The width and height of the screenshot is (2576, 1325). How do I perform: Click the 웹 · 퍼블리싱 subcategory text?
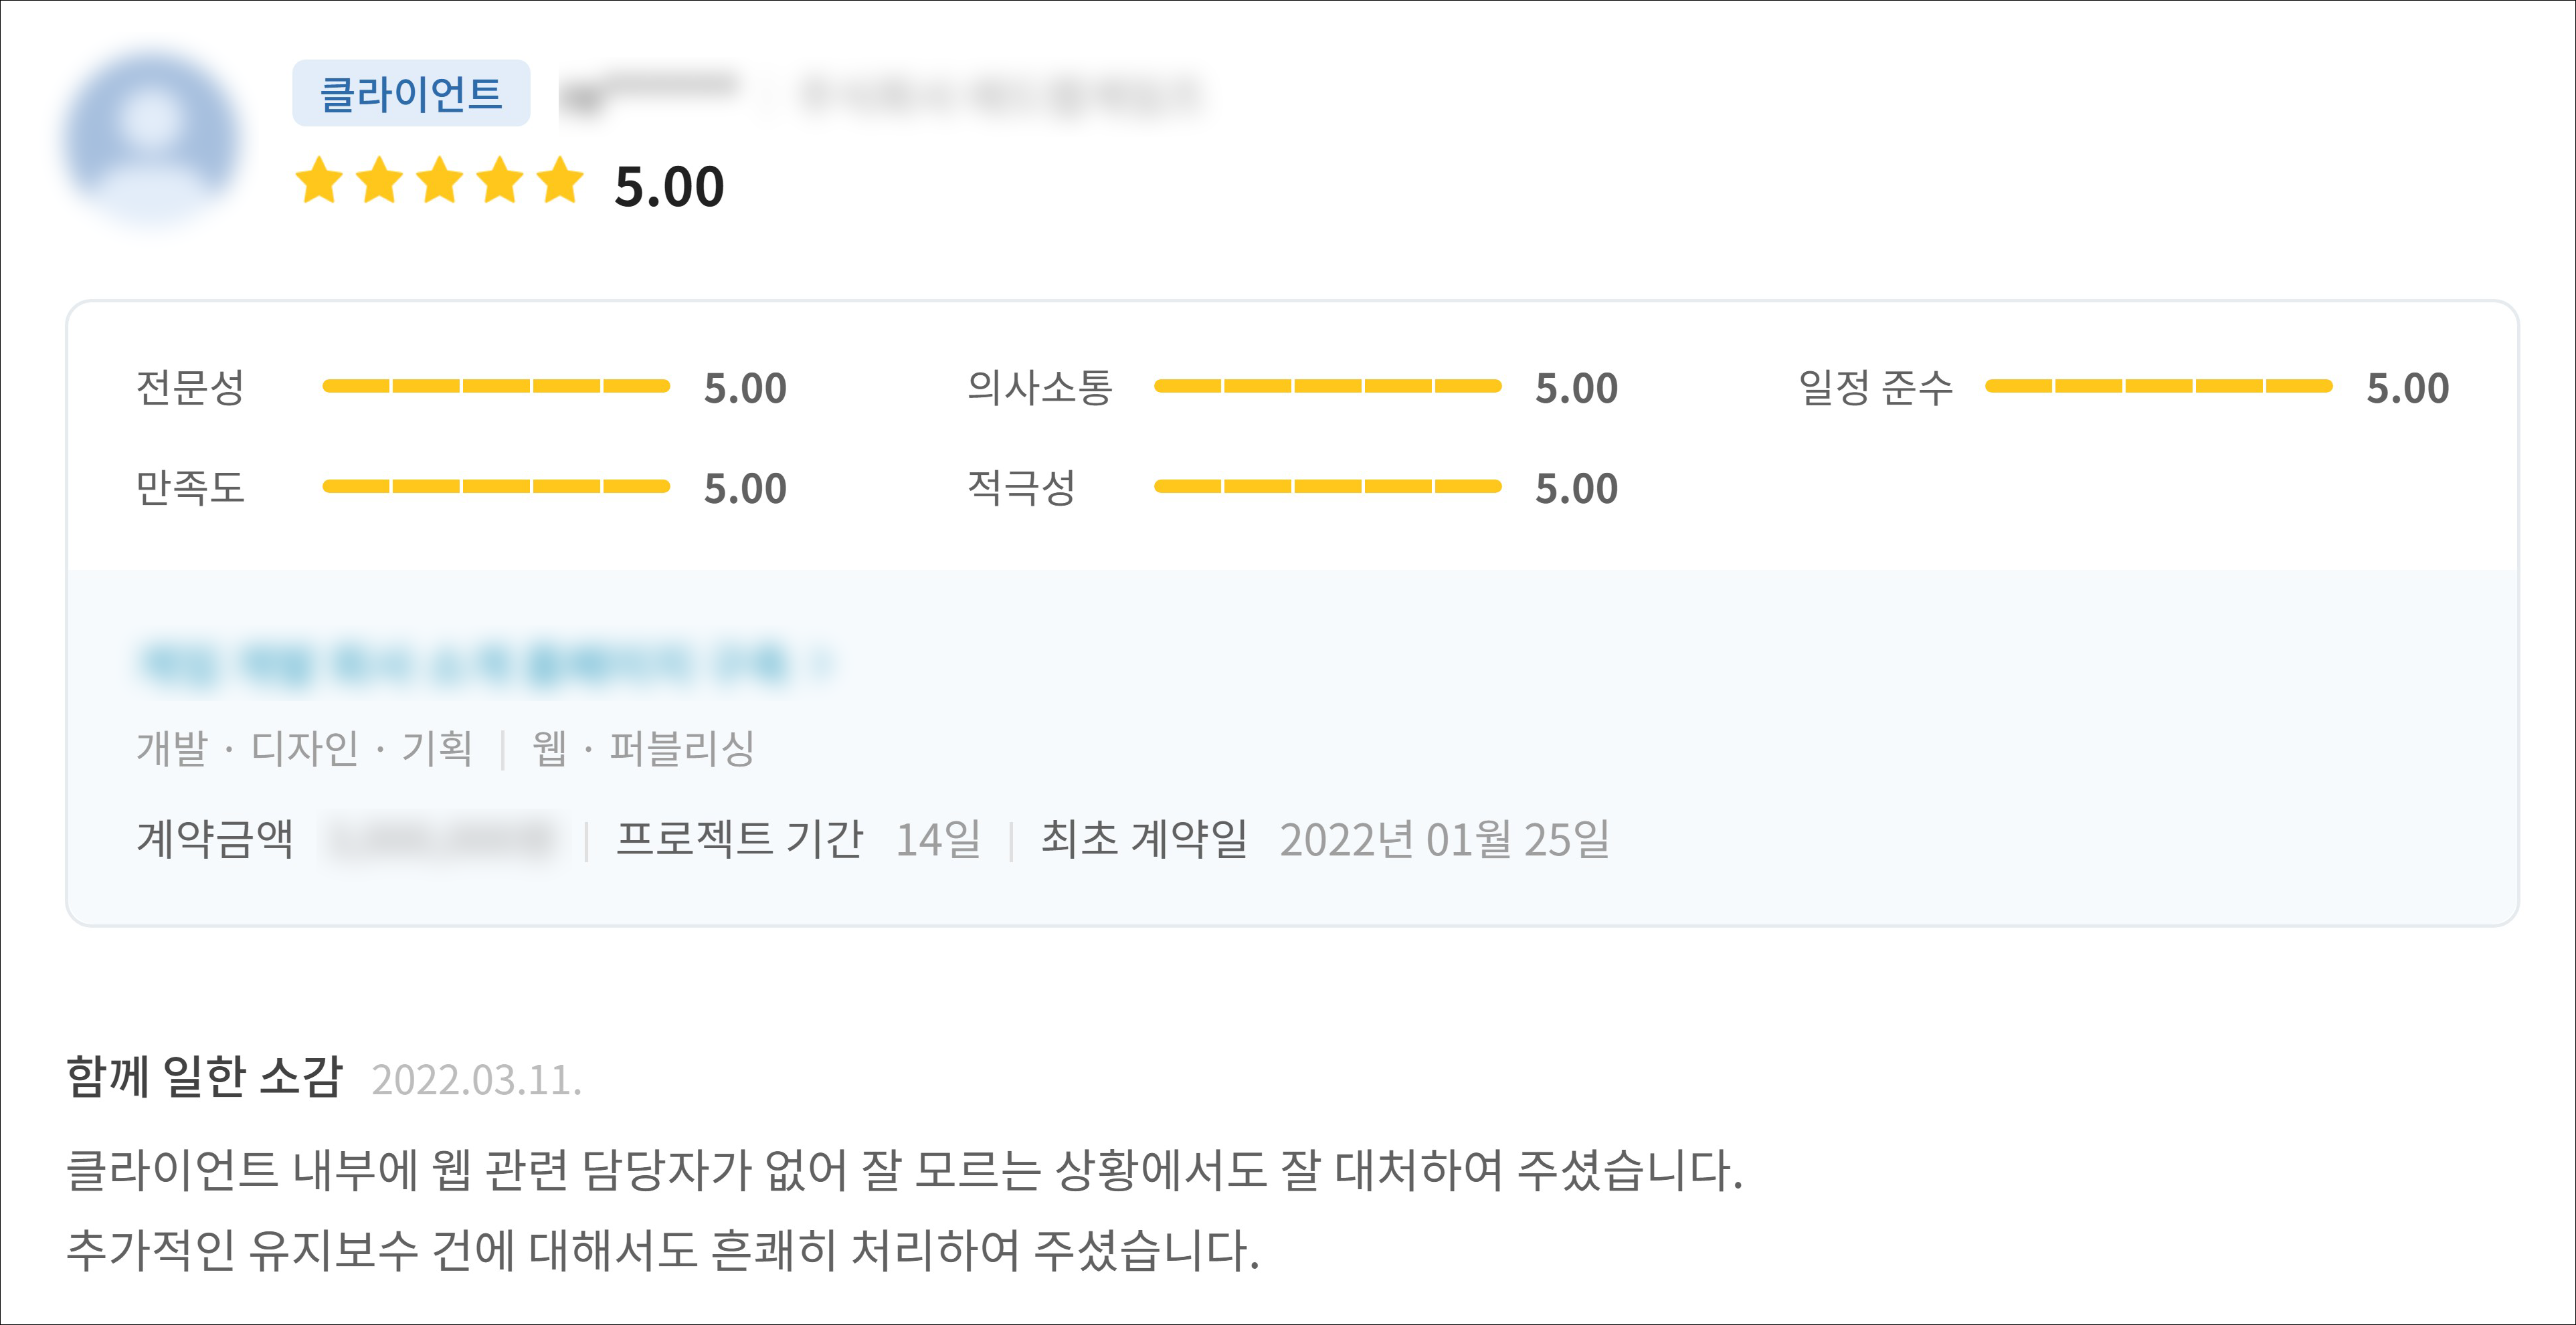tap(643, 748)
